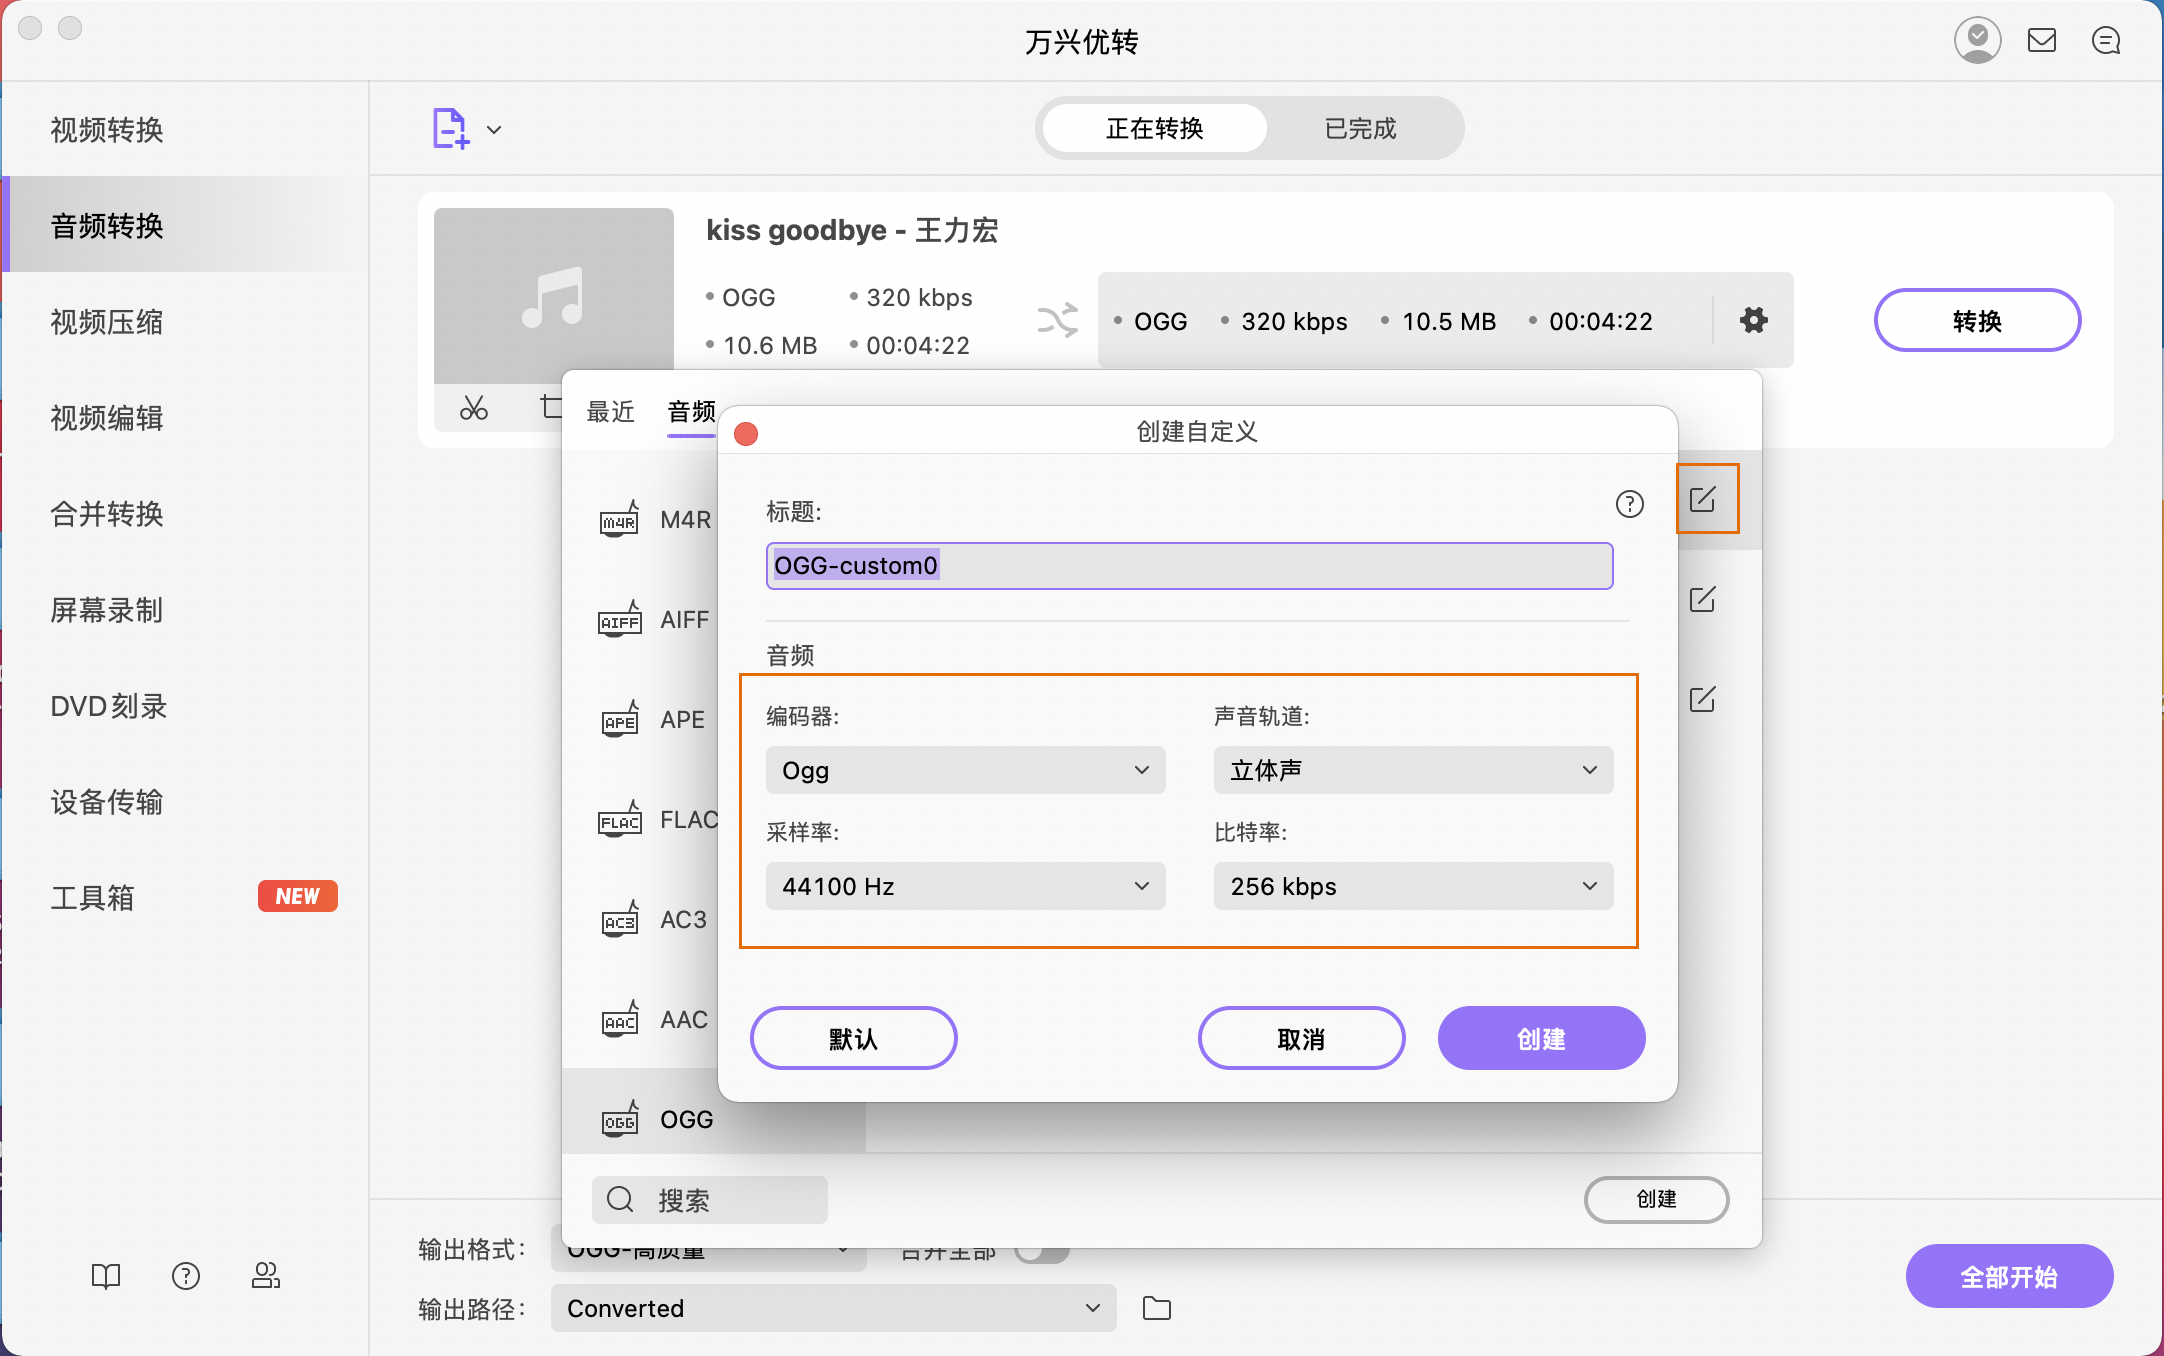Click the help question mark in custom dialog

tap(1630, 505)
